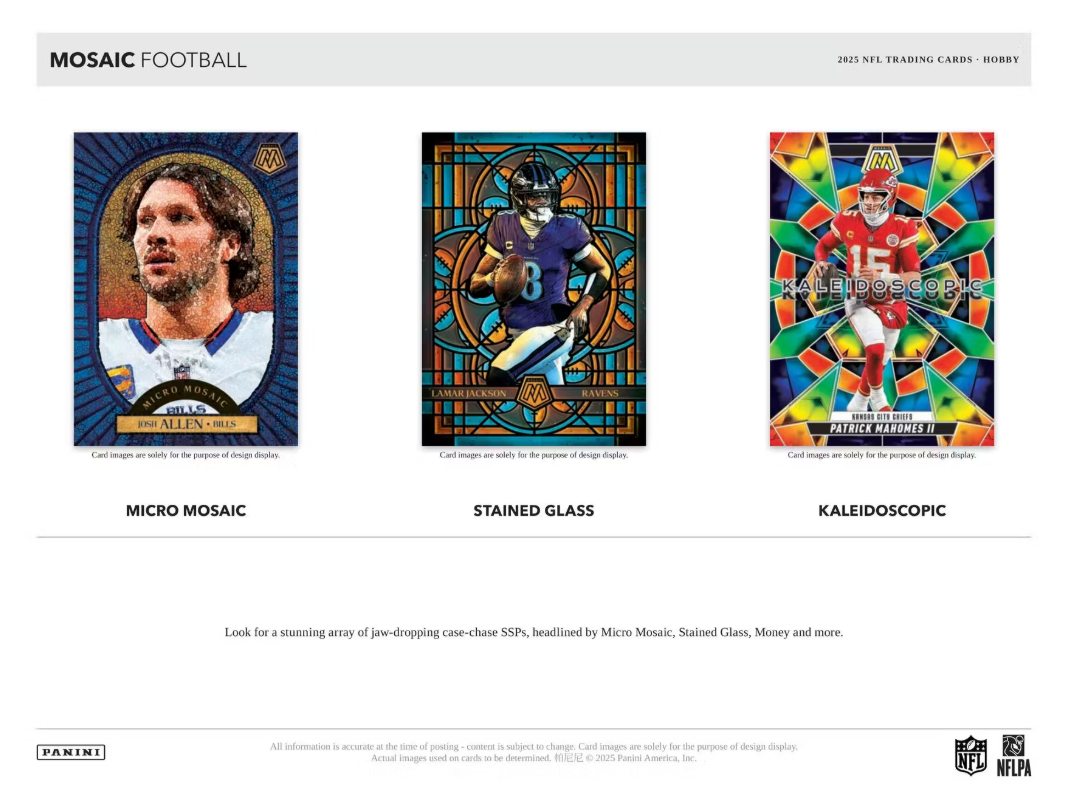Click the 2025 NFL Trading Cards Hobby text

point(928,60)
